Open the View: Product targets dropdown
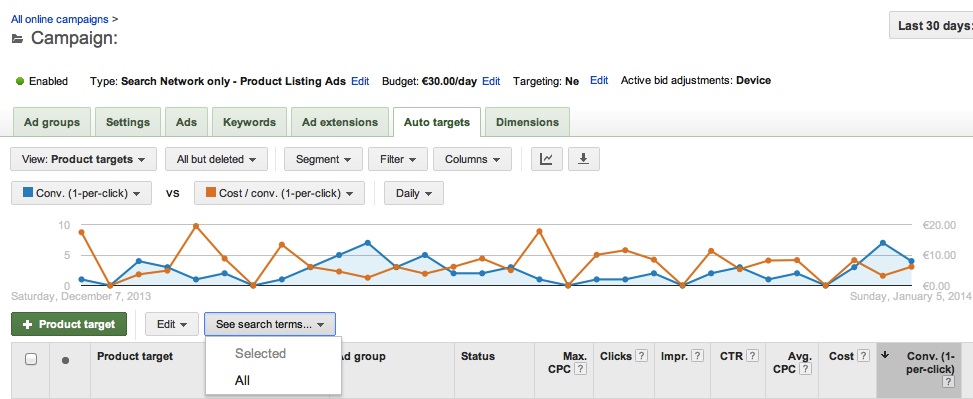 pos(84,159)
